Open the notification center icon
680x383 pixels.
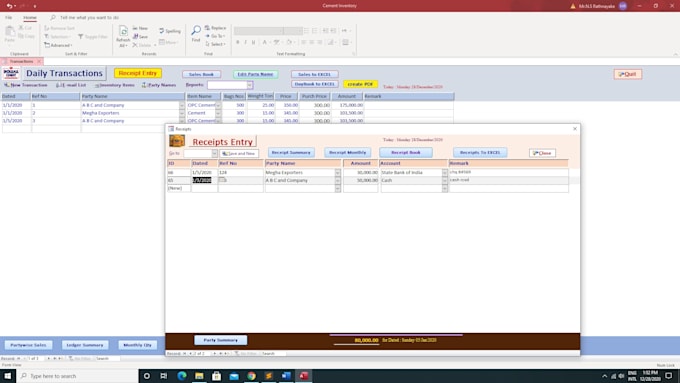(x=669, y=376)
